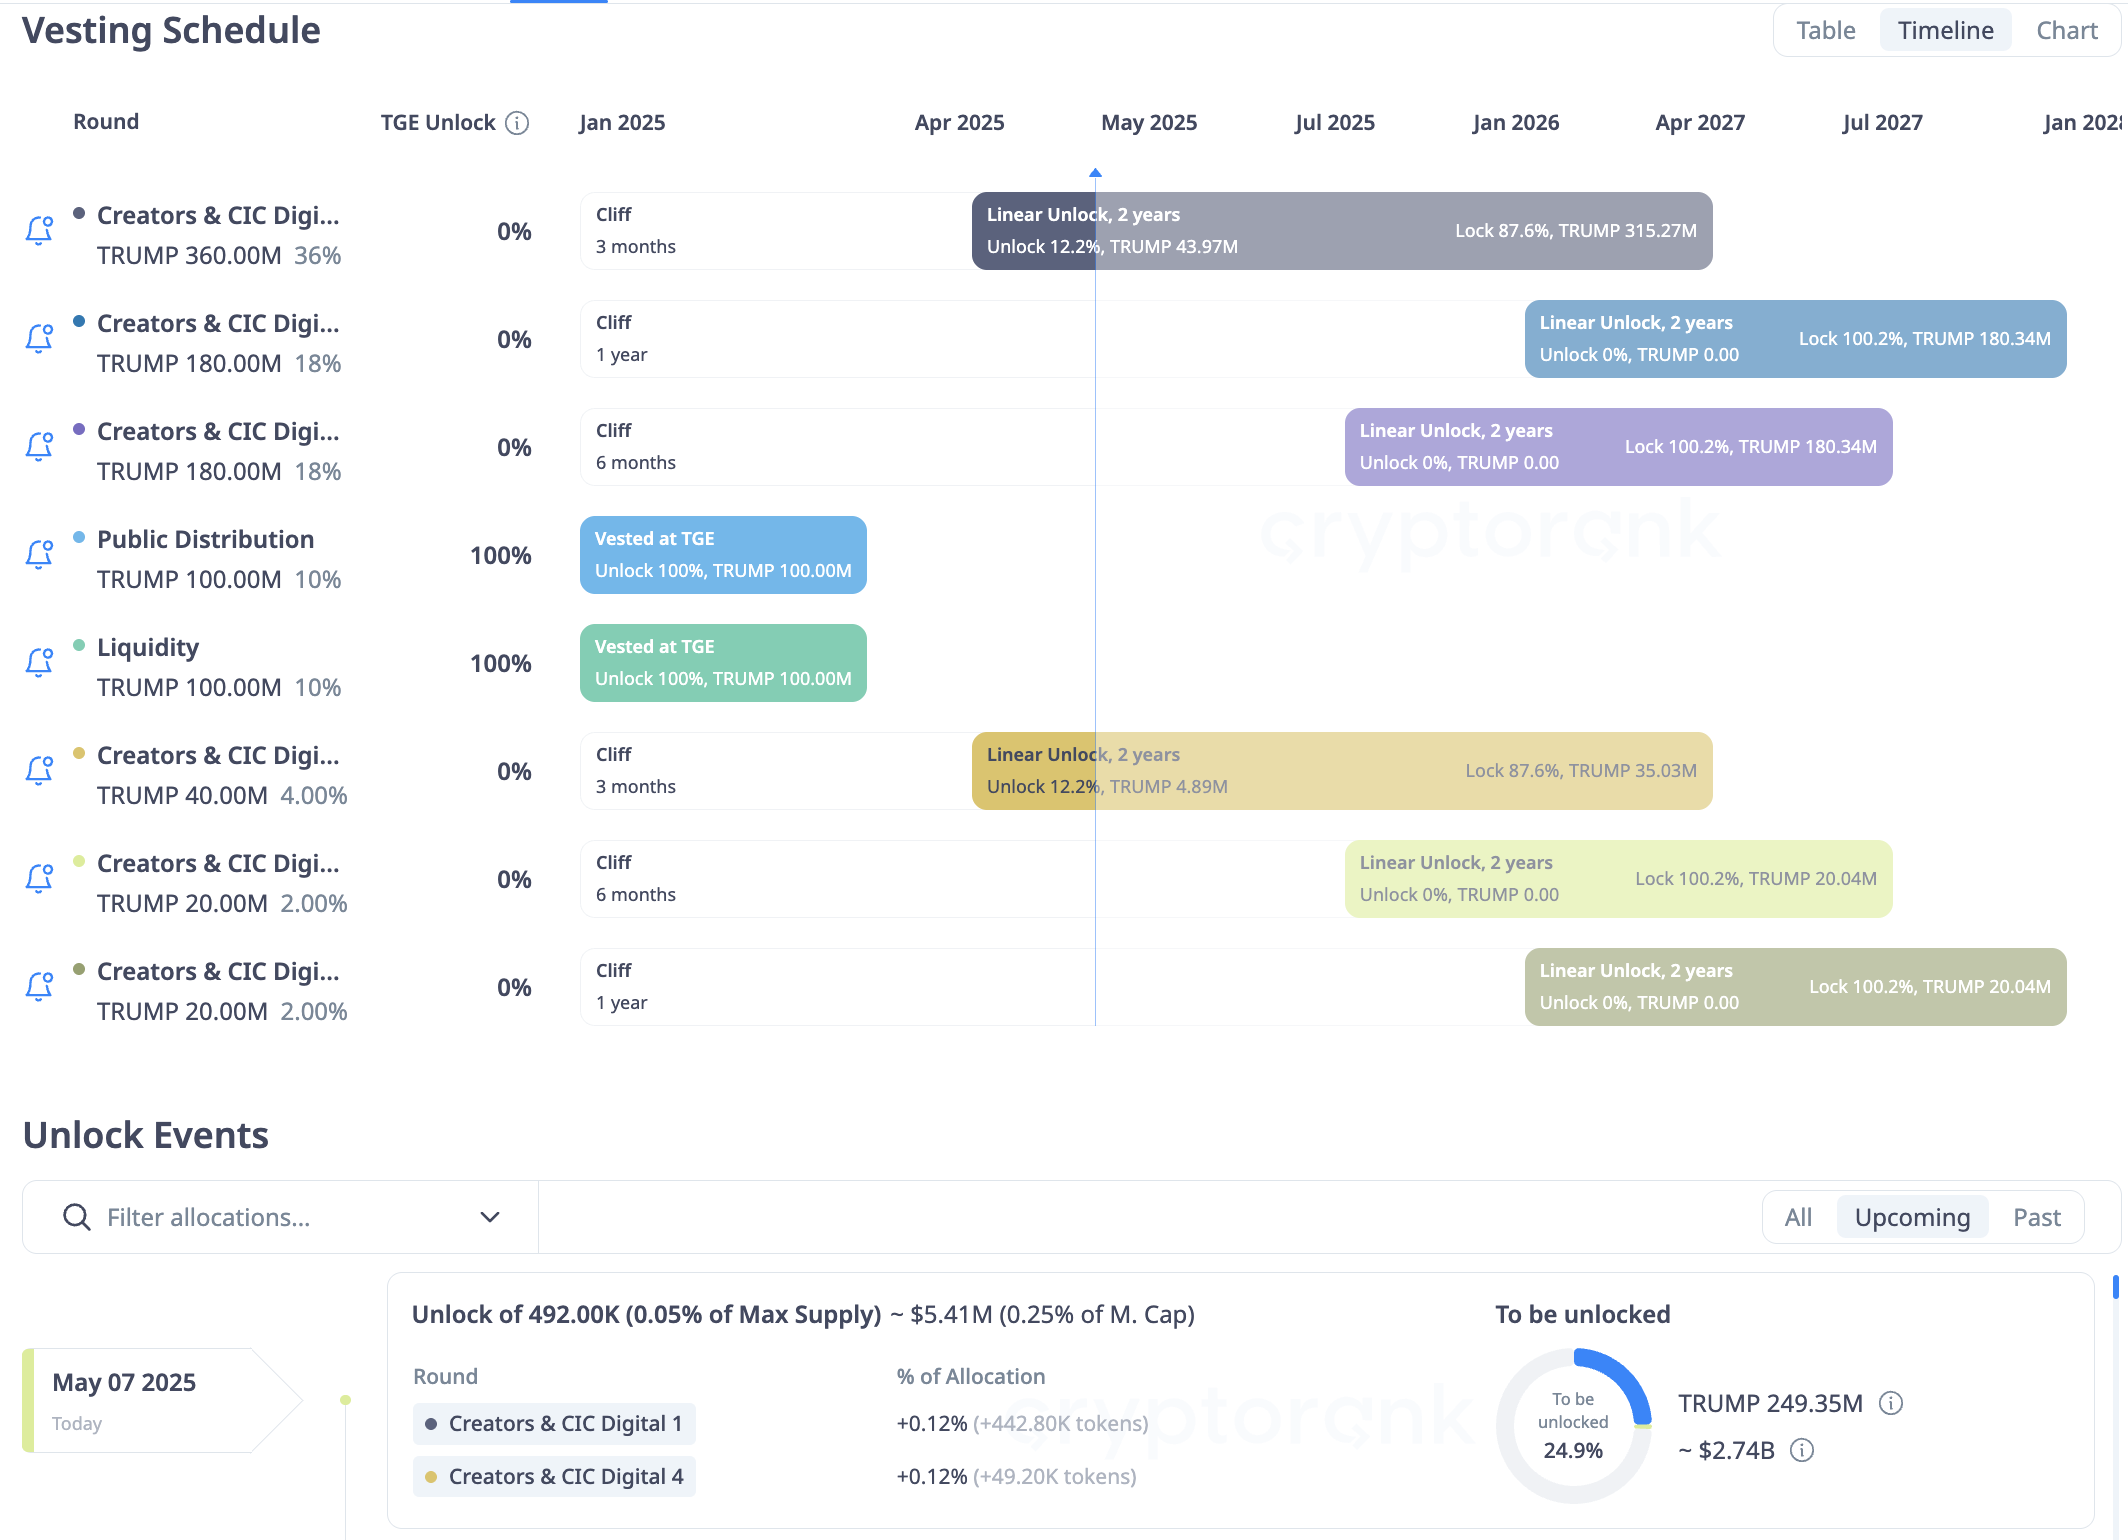This screenshot has width=2128, height=1540.
Task: Switch to Table view
Action: pos(1825,31)
